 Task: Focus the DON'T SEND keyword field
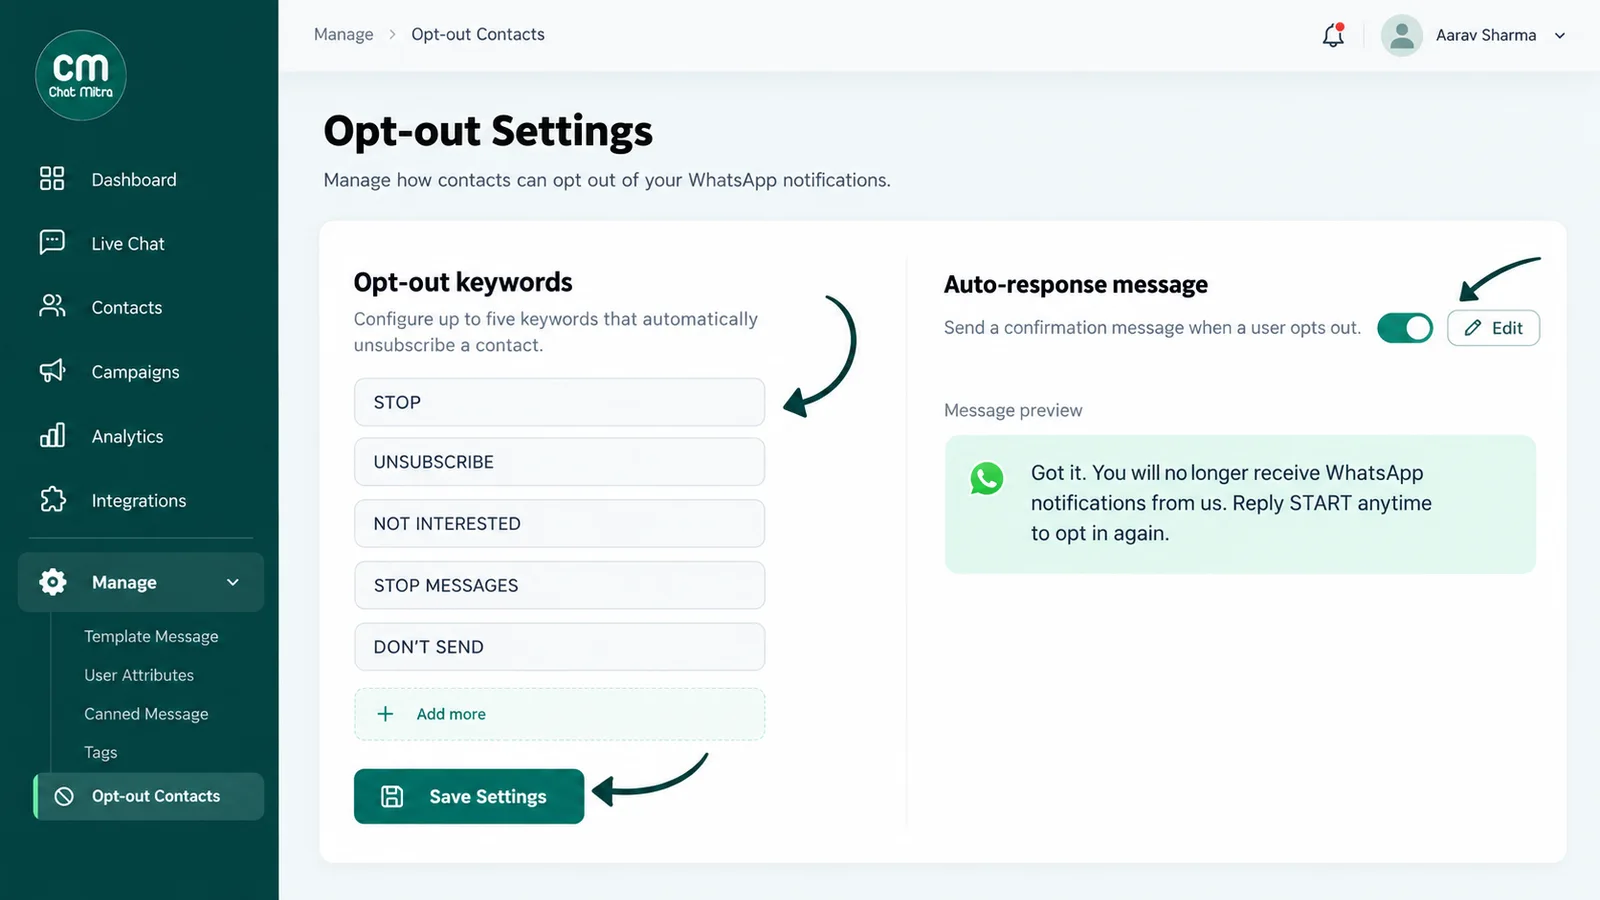pyautogui.click(x=559, y=647)
